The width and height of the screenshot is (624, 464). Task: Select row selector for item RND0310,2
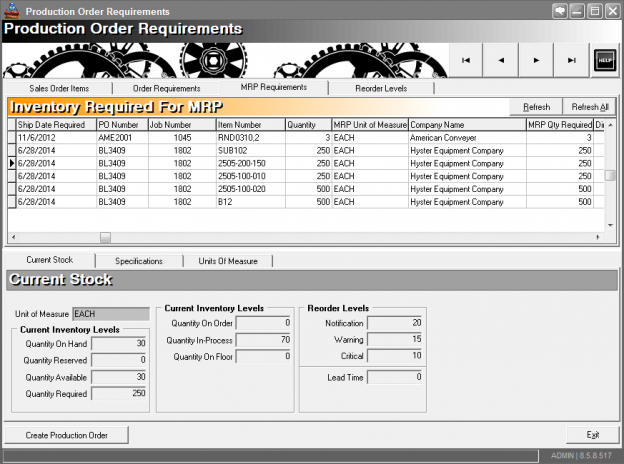click(x=12, y=138)
